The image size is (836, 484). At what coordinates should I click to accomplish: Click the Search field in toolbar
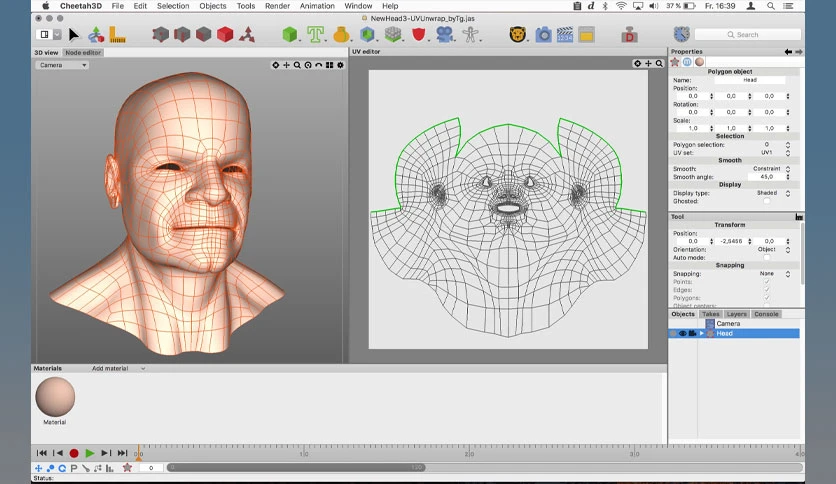point(747,35)
